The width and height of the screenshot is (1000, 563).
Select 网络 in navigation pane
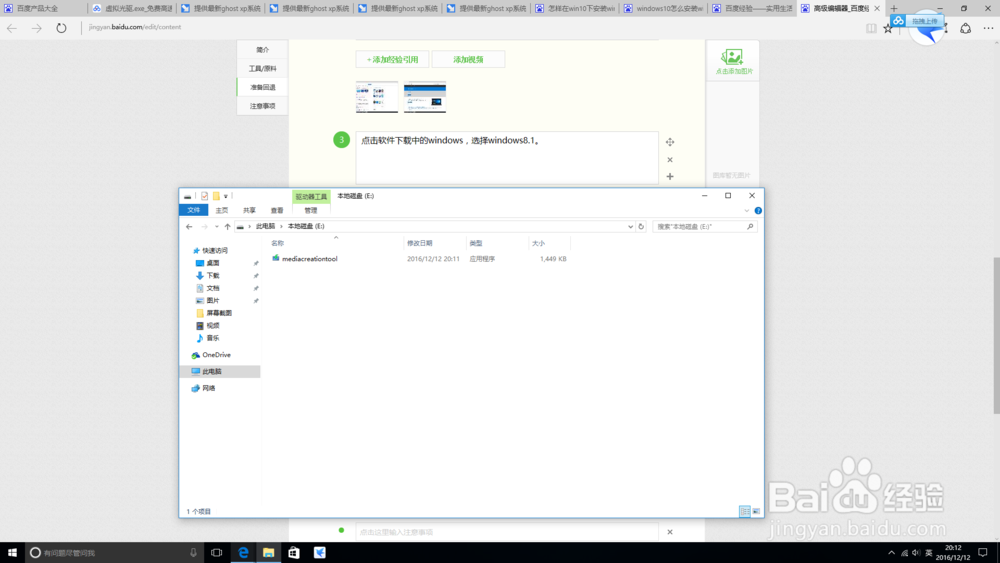pos(209,388)
